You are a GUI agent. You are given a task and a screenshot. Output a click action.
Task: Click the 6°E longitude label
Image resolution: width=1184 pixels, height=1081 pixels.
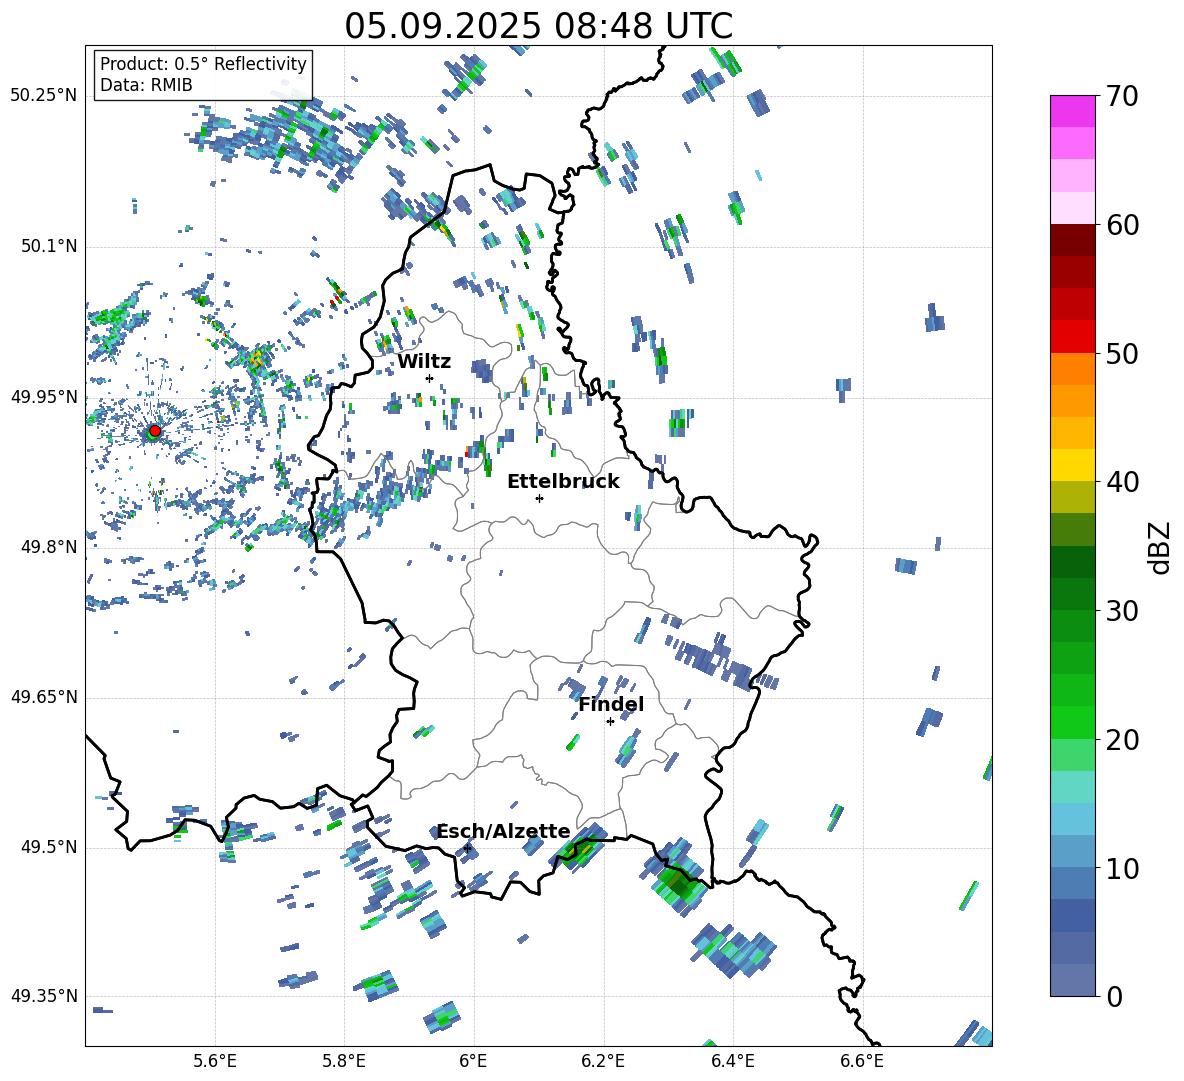(473, 1061)
